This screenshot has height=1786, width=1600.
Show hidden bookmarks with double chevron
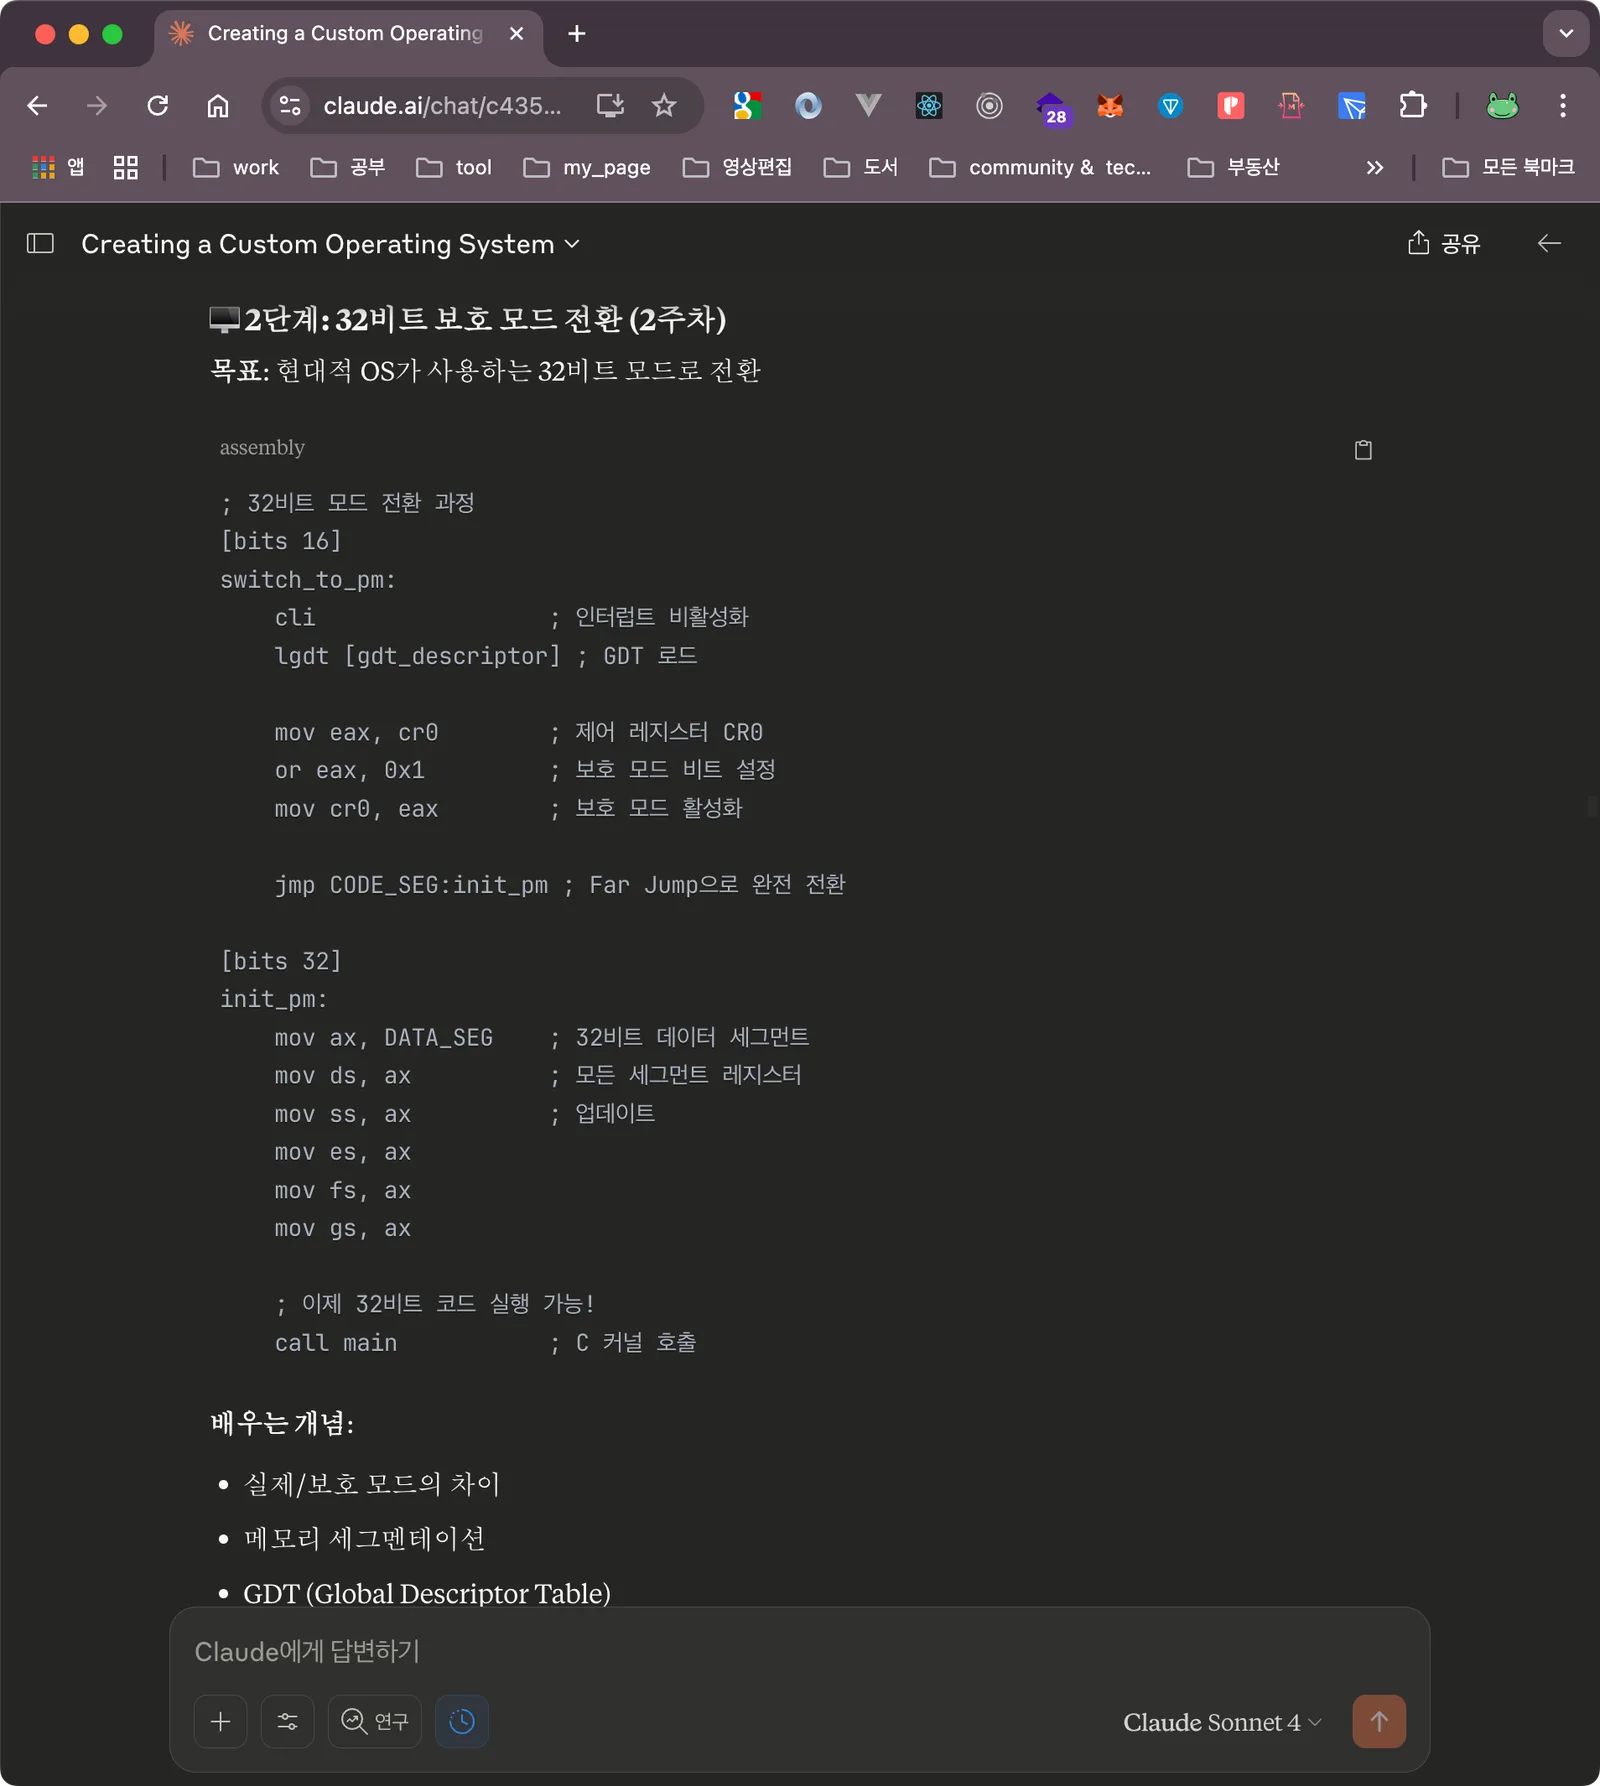coord(1375,168)
